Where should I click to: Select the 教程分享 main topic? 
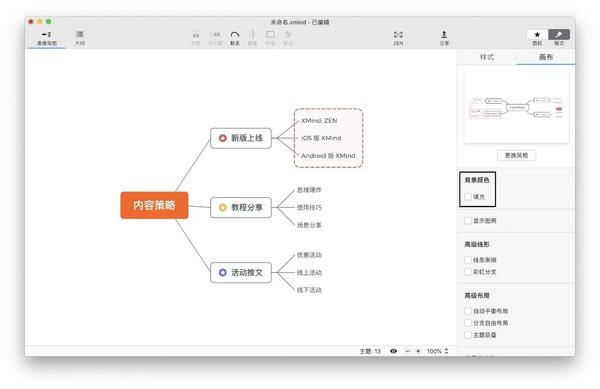pyautogui.click(x=241, y=207)
